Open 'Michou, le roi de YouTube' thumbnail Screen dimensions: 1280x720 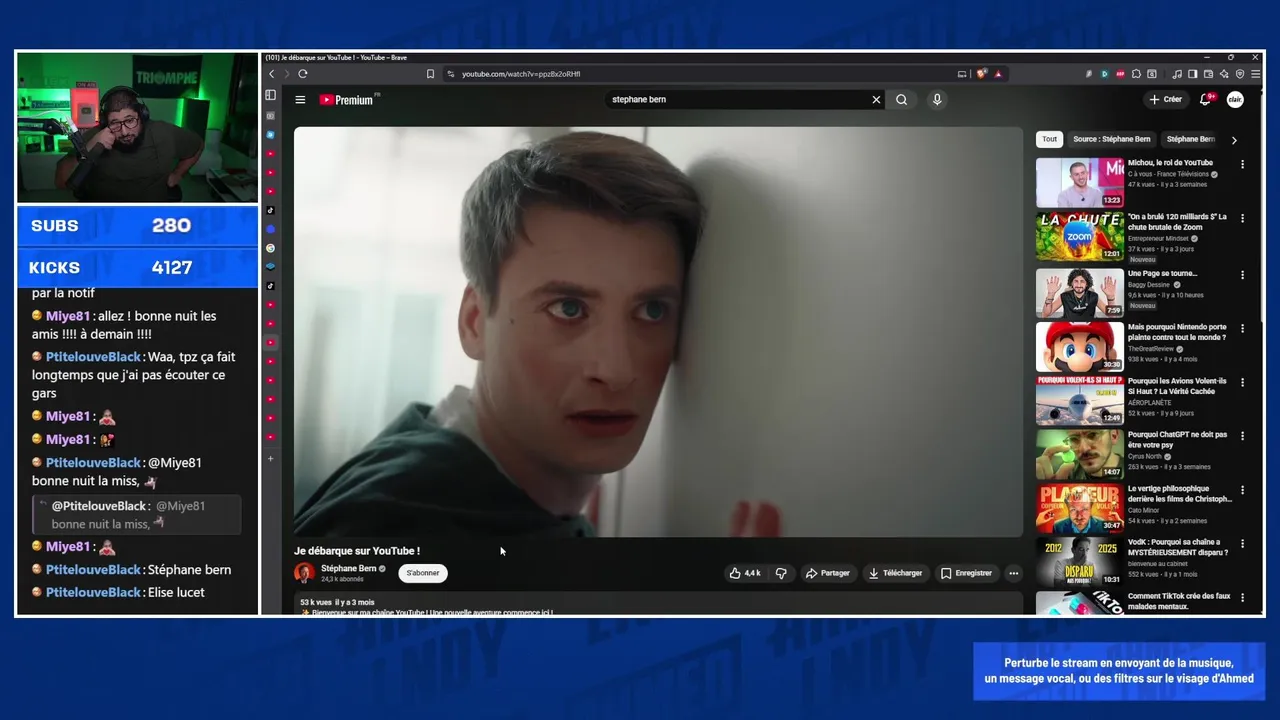tap(1079, 183)
